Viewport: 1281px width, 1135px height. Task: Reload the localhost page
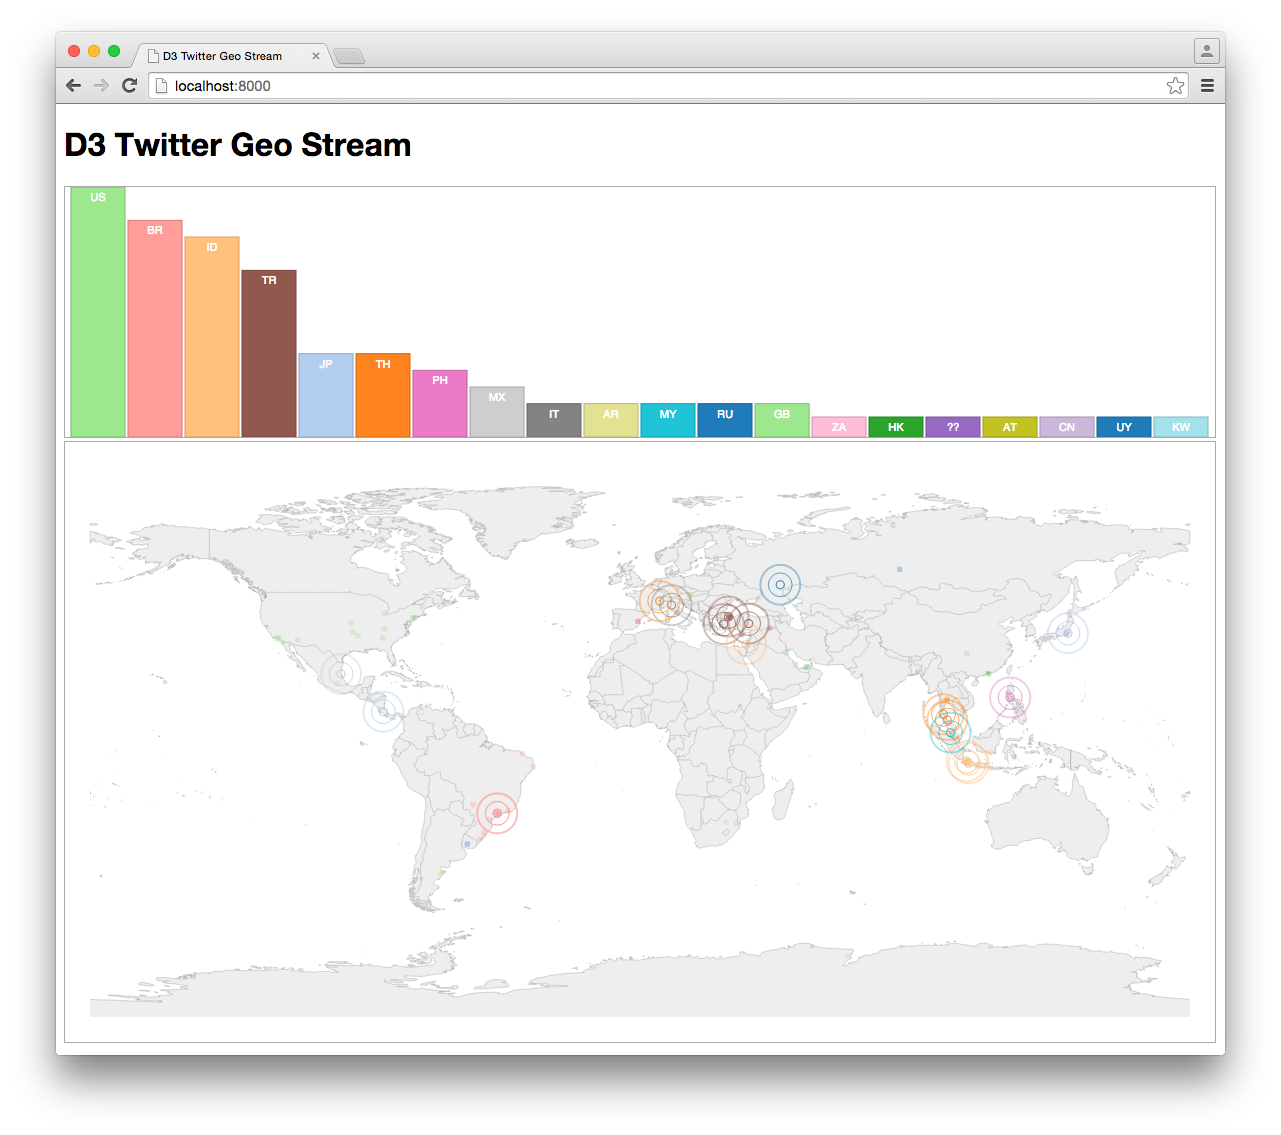(x=129, y=86)
